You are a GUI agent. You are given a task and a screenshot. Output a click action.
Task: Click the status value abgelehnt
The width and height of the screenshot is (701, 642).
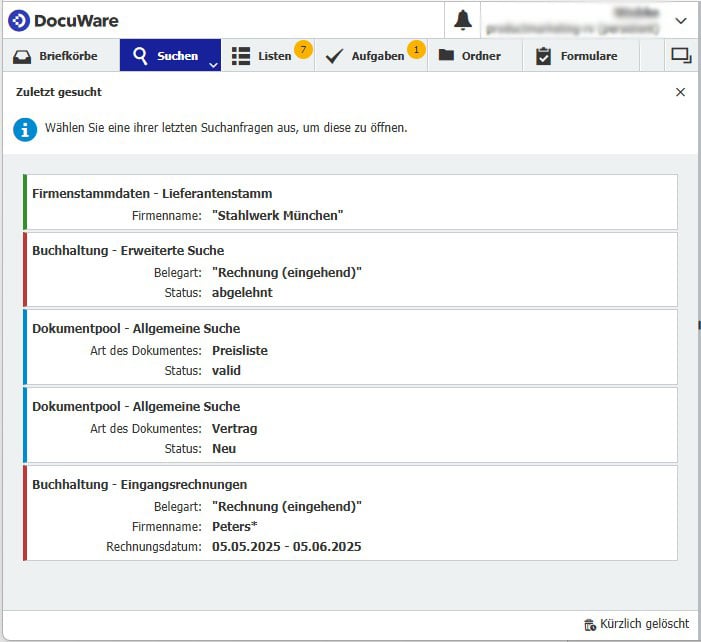(x=242, y=292)
